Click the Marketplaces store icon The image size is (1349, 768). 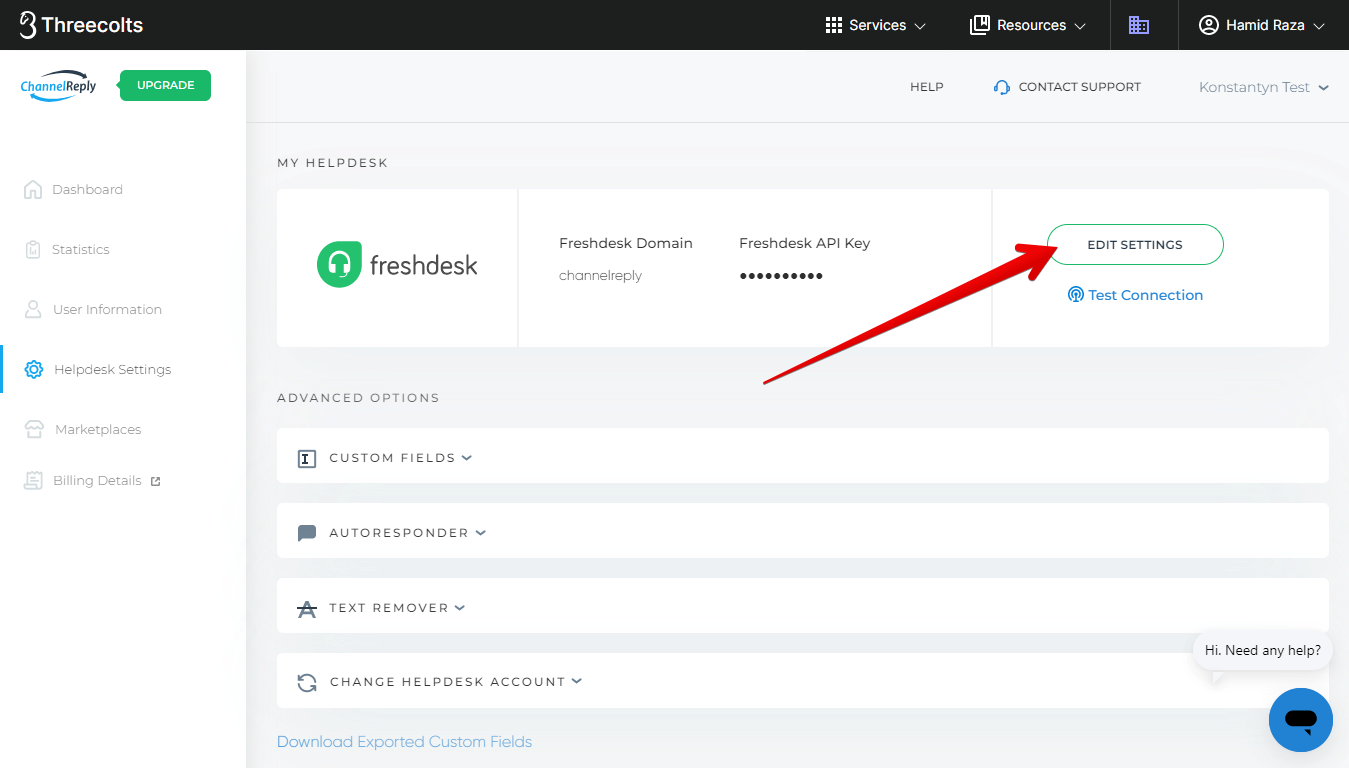coord(34,429)
